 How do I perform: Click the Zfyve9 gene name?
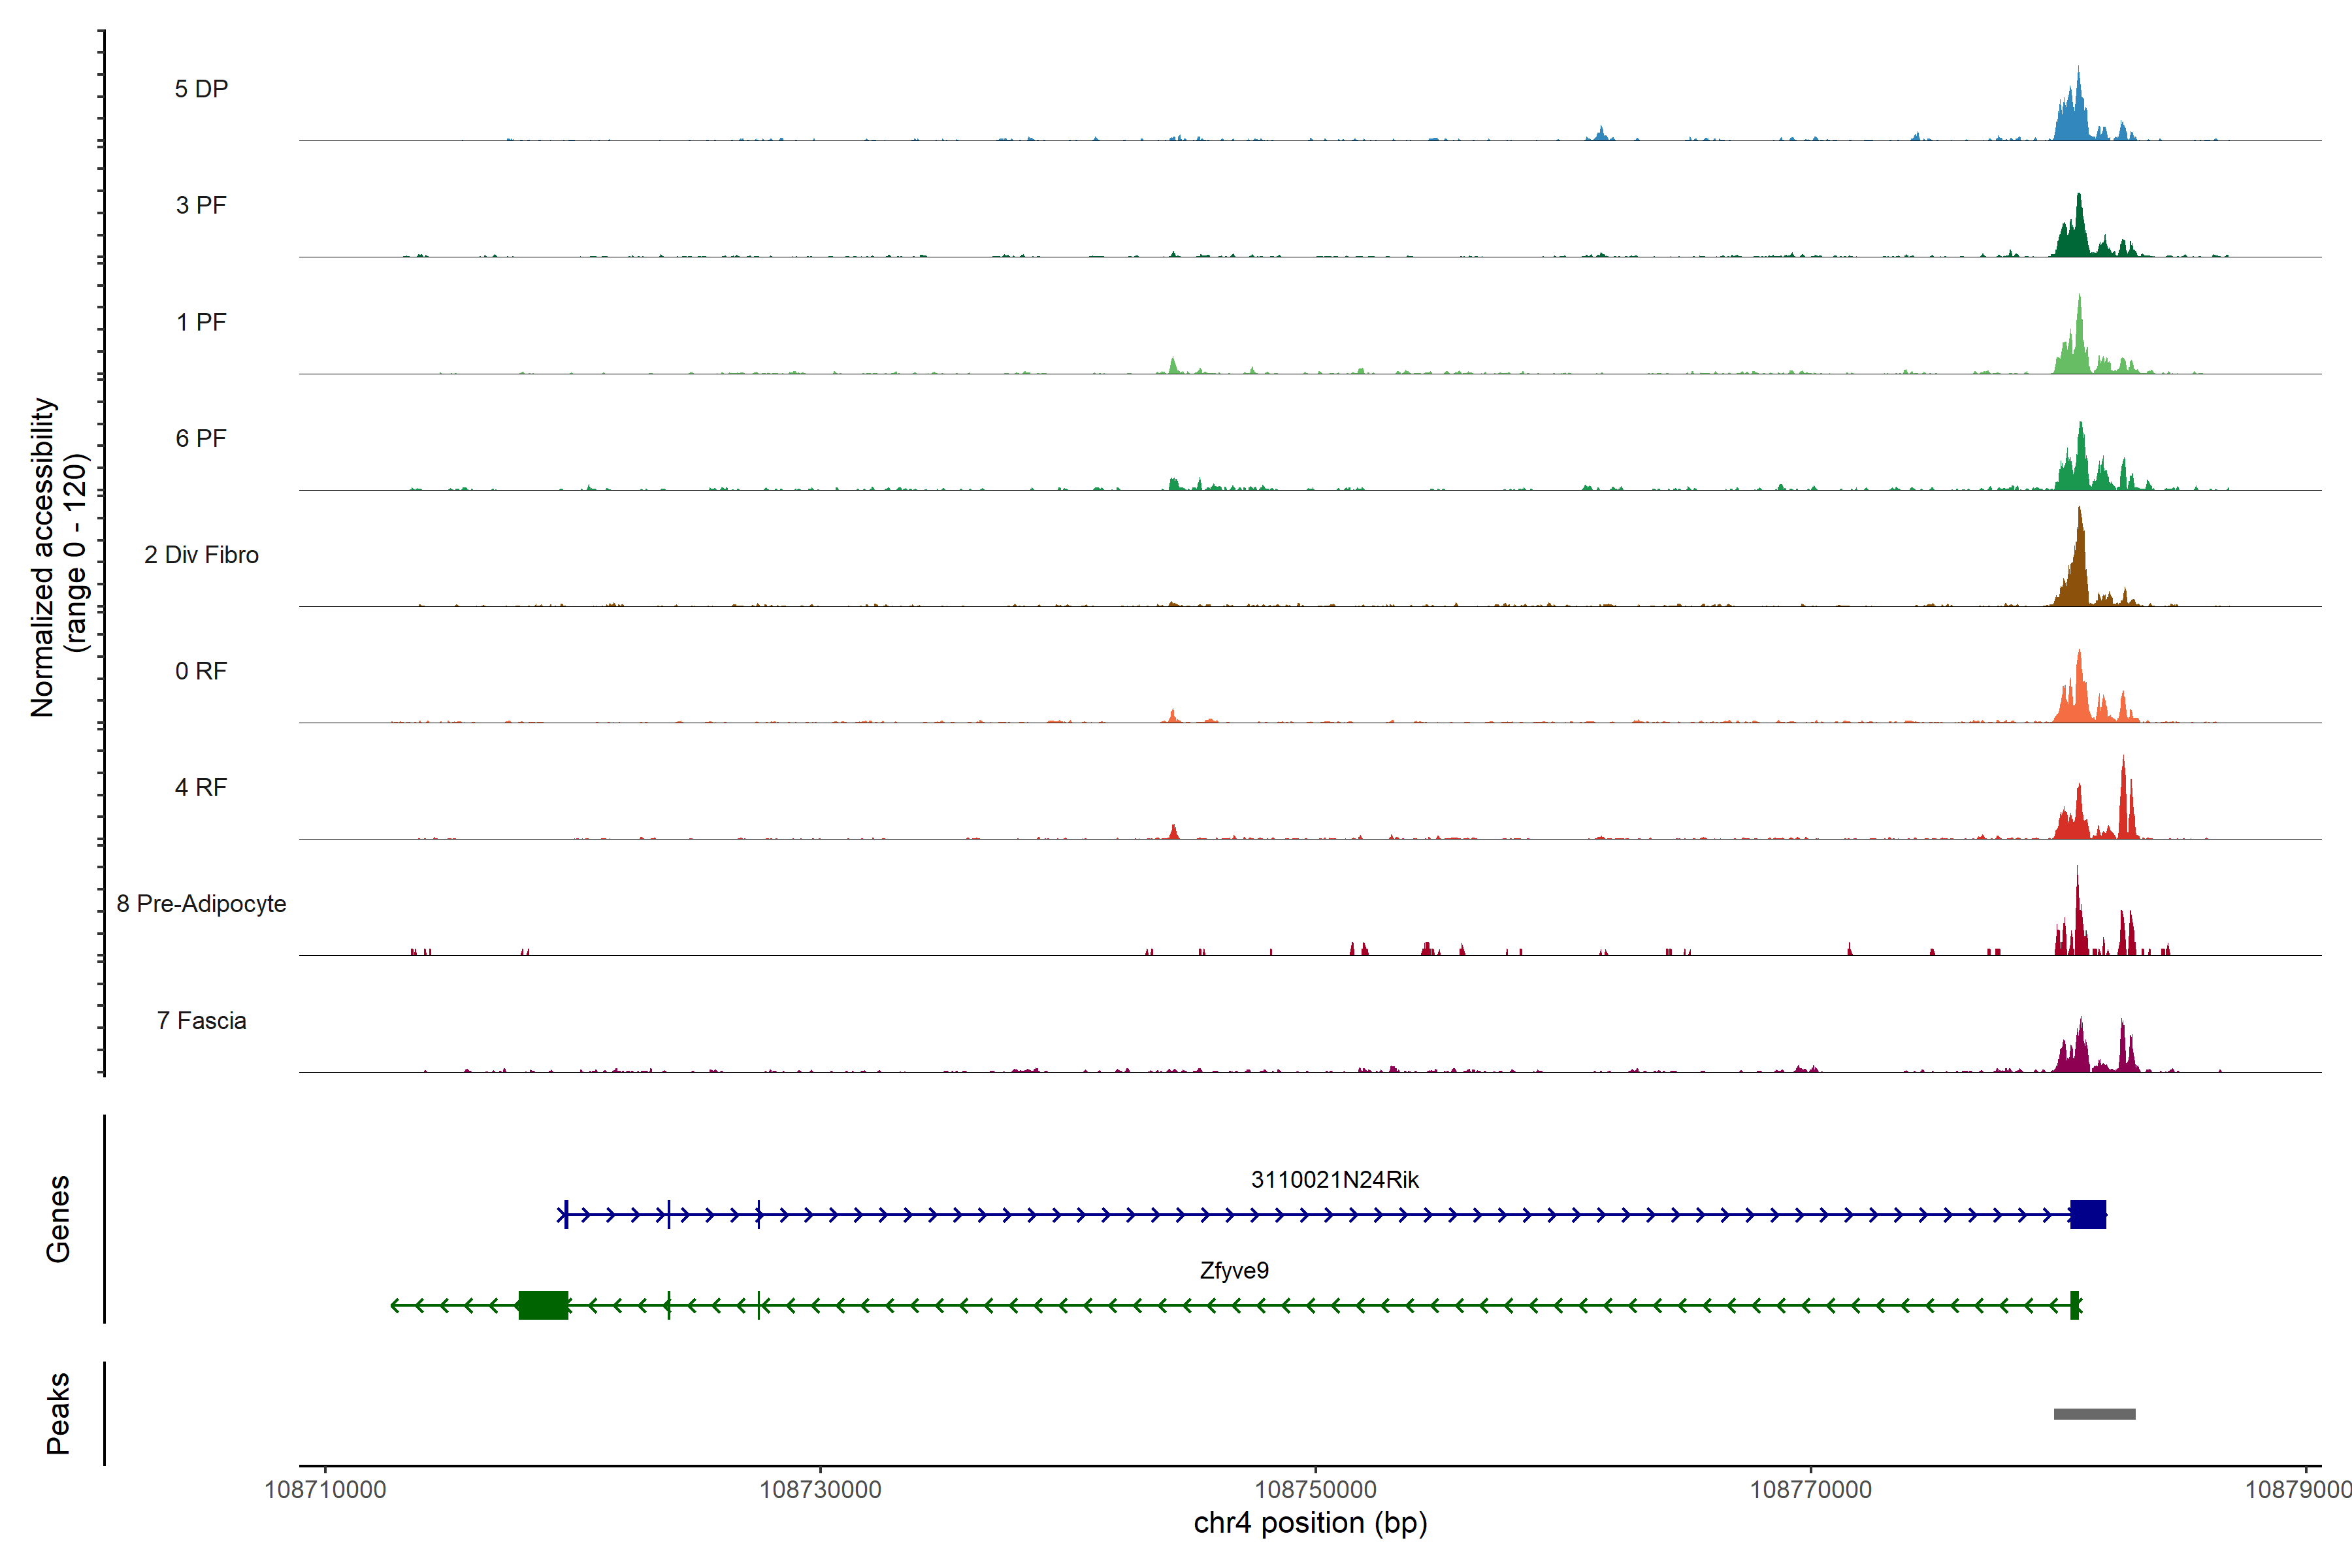1234,1270
